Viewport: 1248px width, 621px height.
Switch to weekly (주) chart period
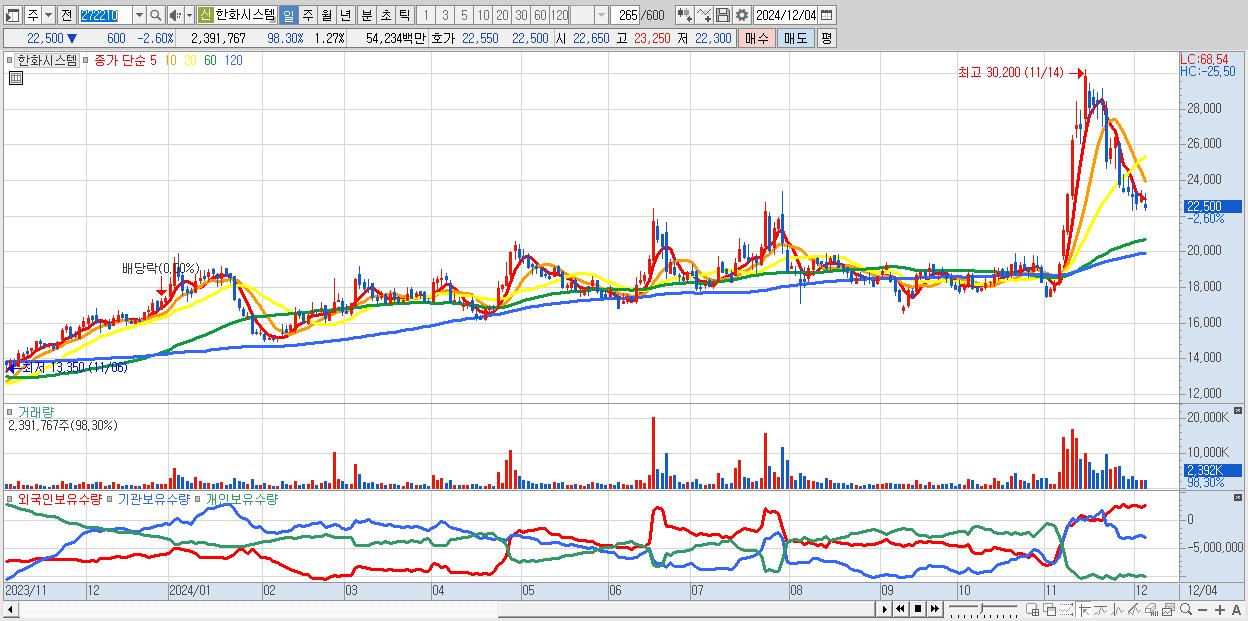tap(307, 15)
